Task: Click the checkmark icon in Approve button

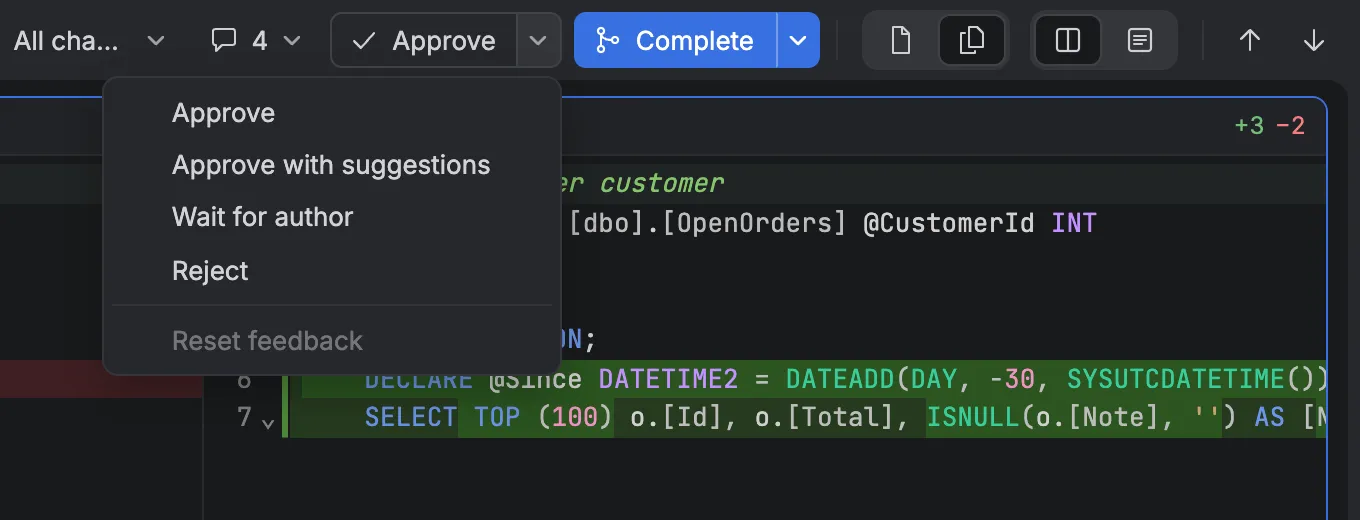Action: (x=365, y=41)
